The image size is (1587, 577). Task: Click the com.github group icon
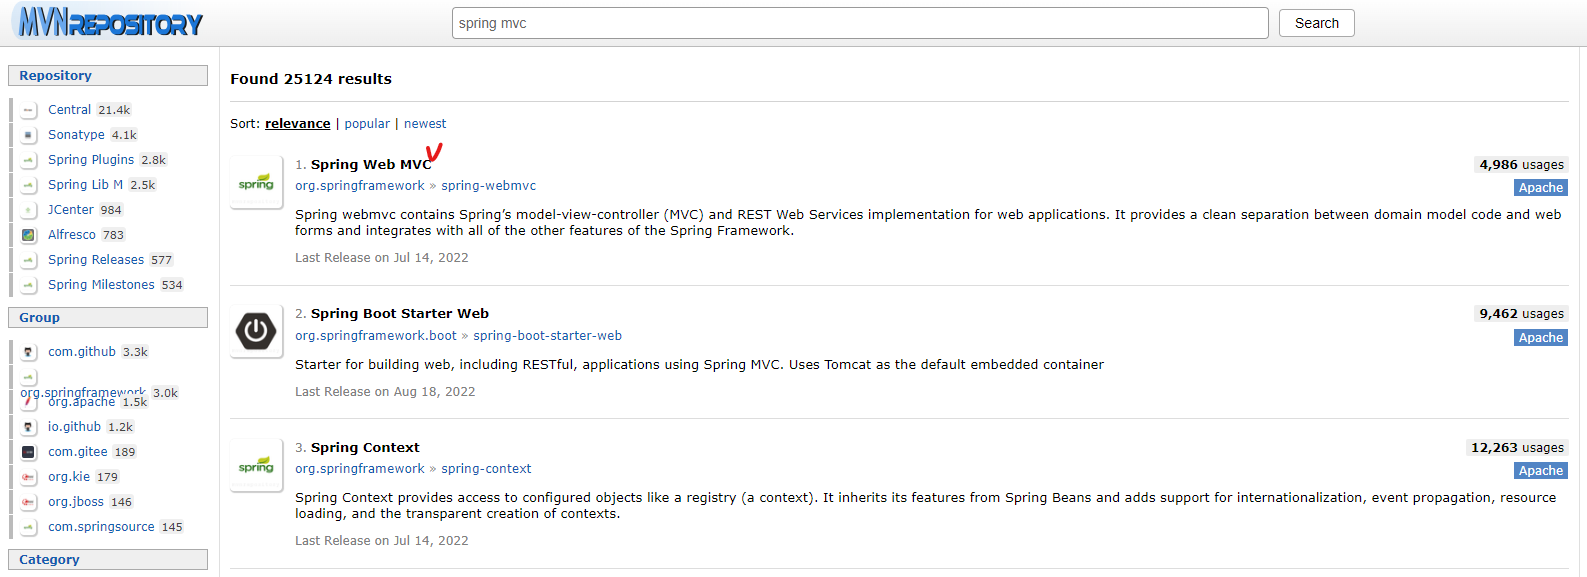click(x=29, y=352)
